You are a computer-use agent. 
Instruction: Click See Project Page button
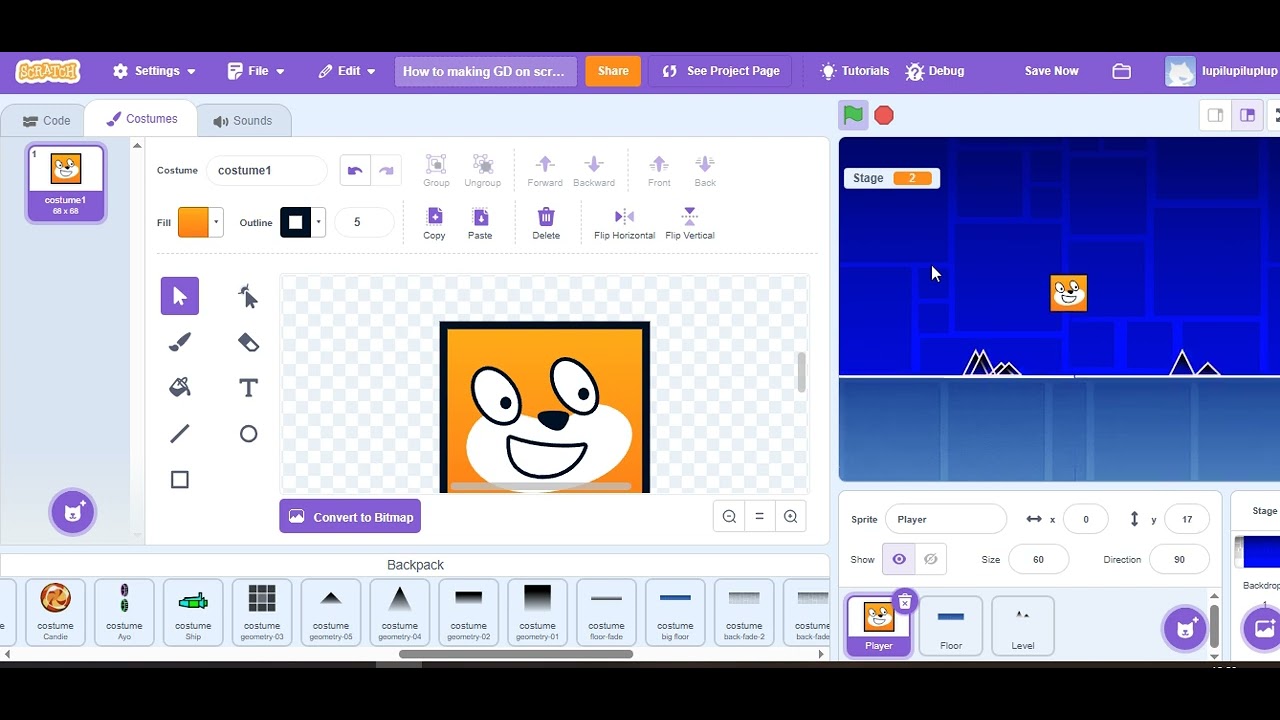pos(720,71)
